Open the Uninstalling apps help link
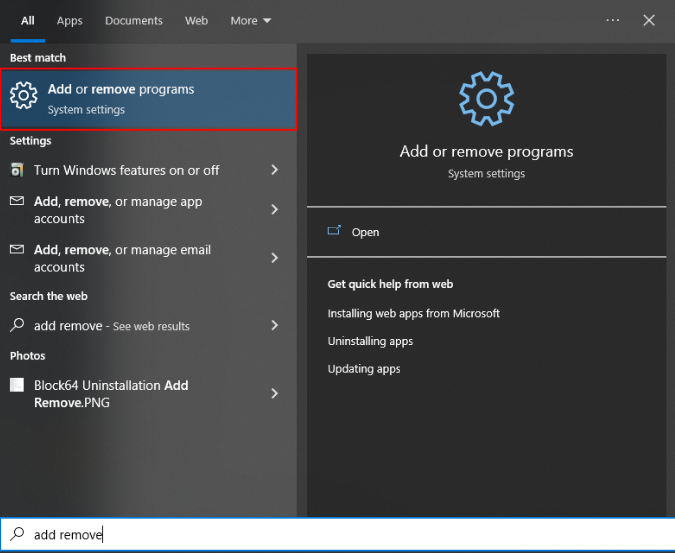The width and height of the screenshot is (675, 553). click(370, 341)
